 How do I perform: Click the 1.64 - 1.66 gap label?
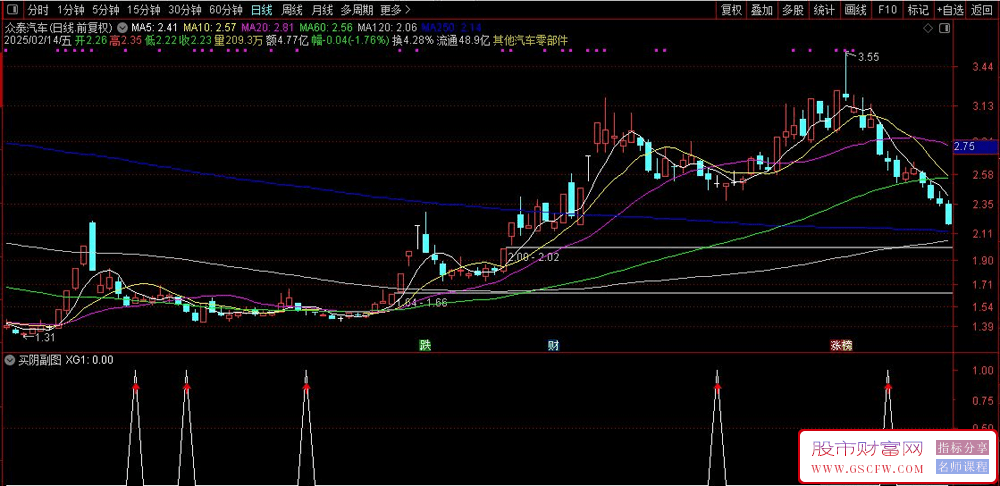coord(422,302)
